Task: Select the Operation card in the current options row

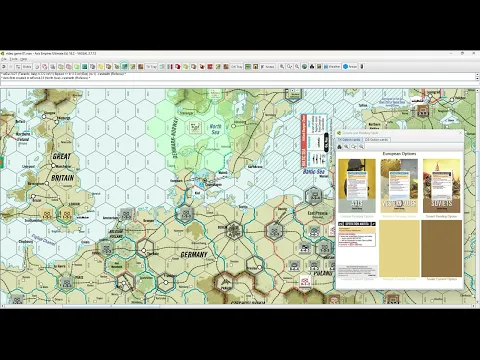Action: coord(357,249)
